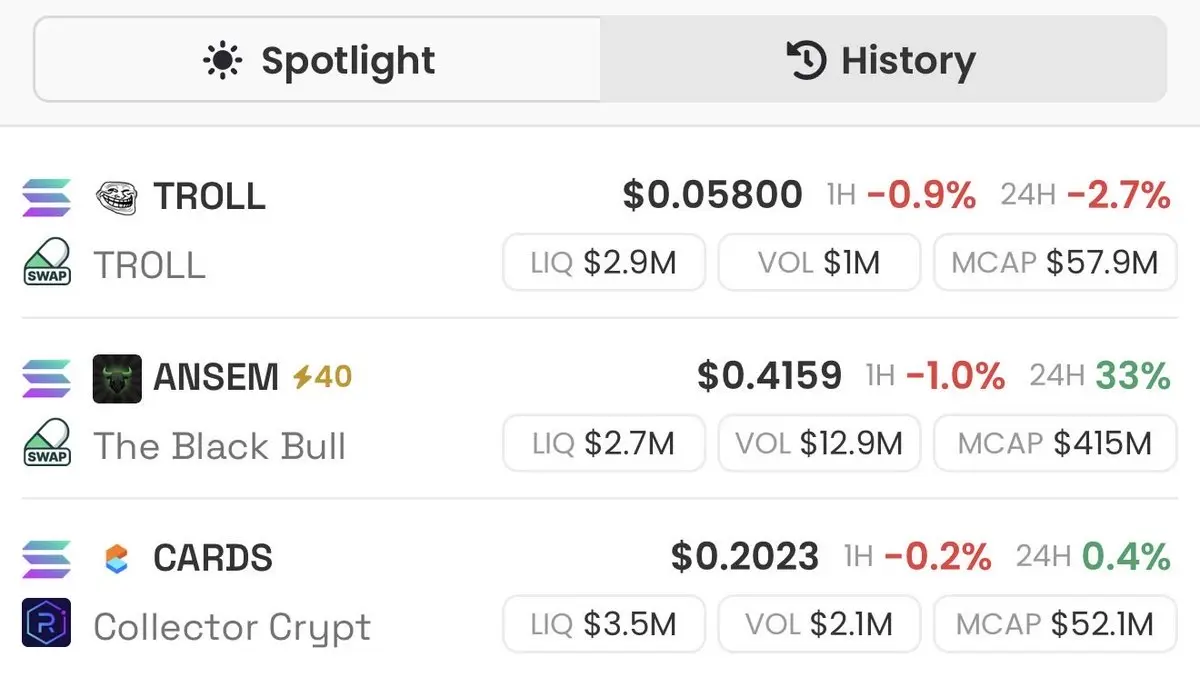Click the Solana chain icon beside TROLL

[x=46, y=197]
